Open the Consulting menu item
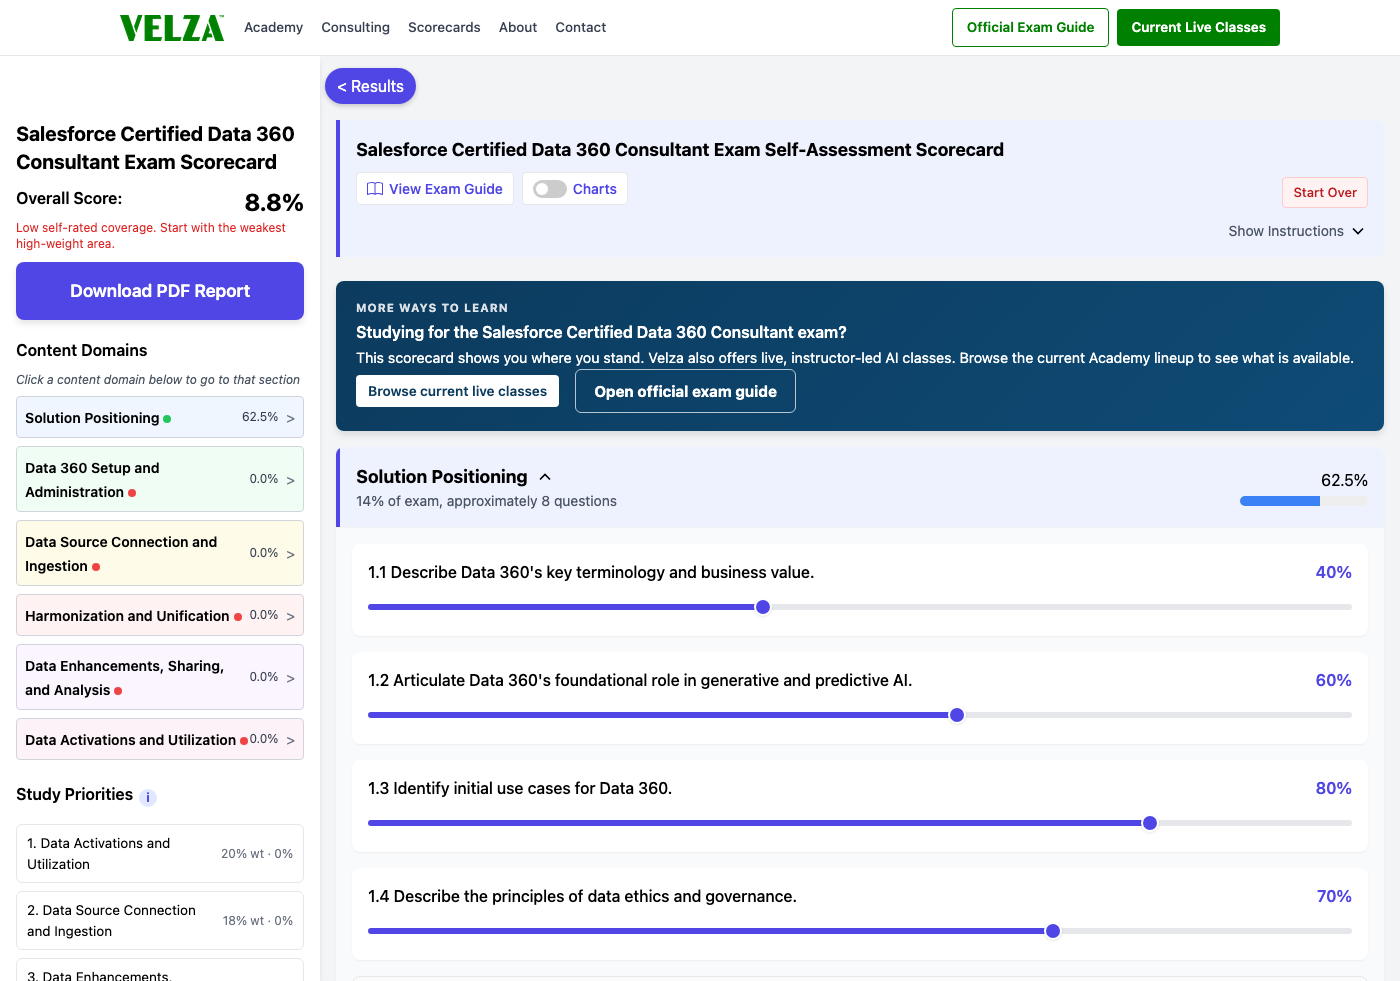The image size is (1400, 981). tap(355, 28)
